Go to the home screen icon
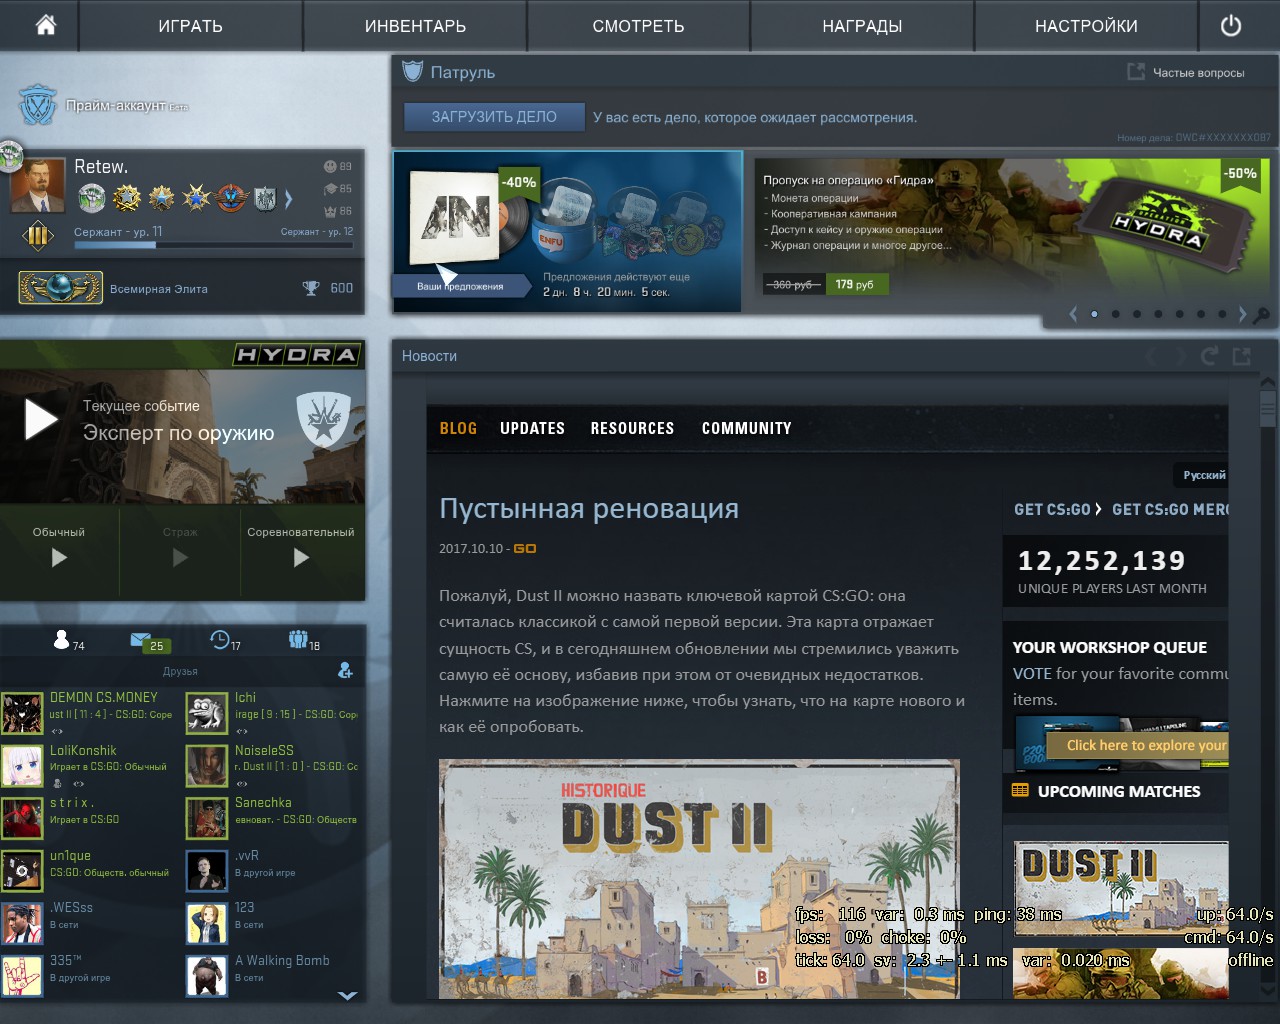The image size is (1280, 1024). coord(45,25)
